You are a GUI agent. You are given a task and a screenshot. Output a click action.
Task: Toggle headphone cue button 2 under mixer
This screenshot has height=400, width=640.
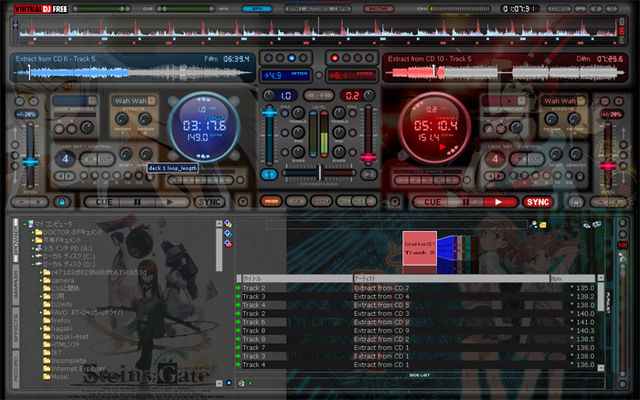368,175
